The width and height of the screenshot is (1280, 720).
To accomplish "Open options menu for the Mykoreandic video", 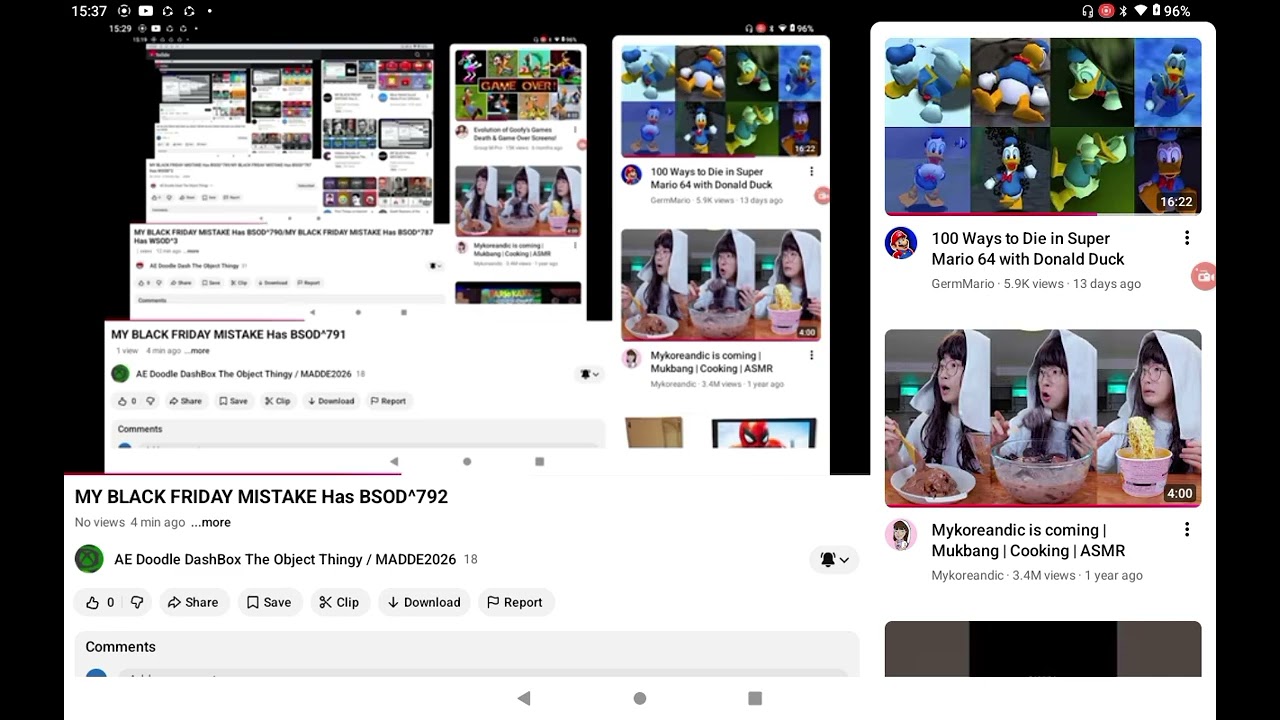I will (1187, 530).
